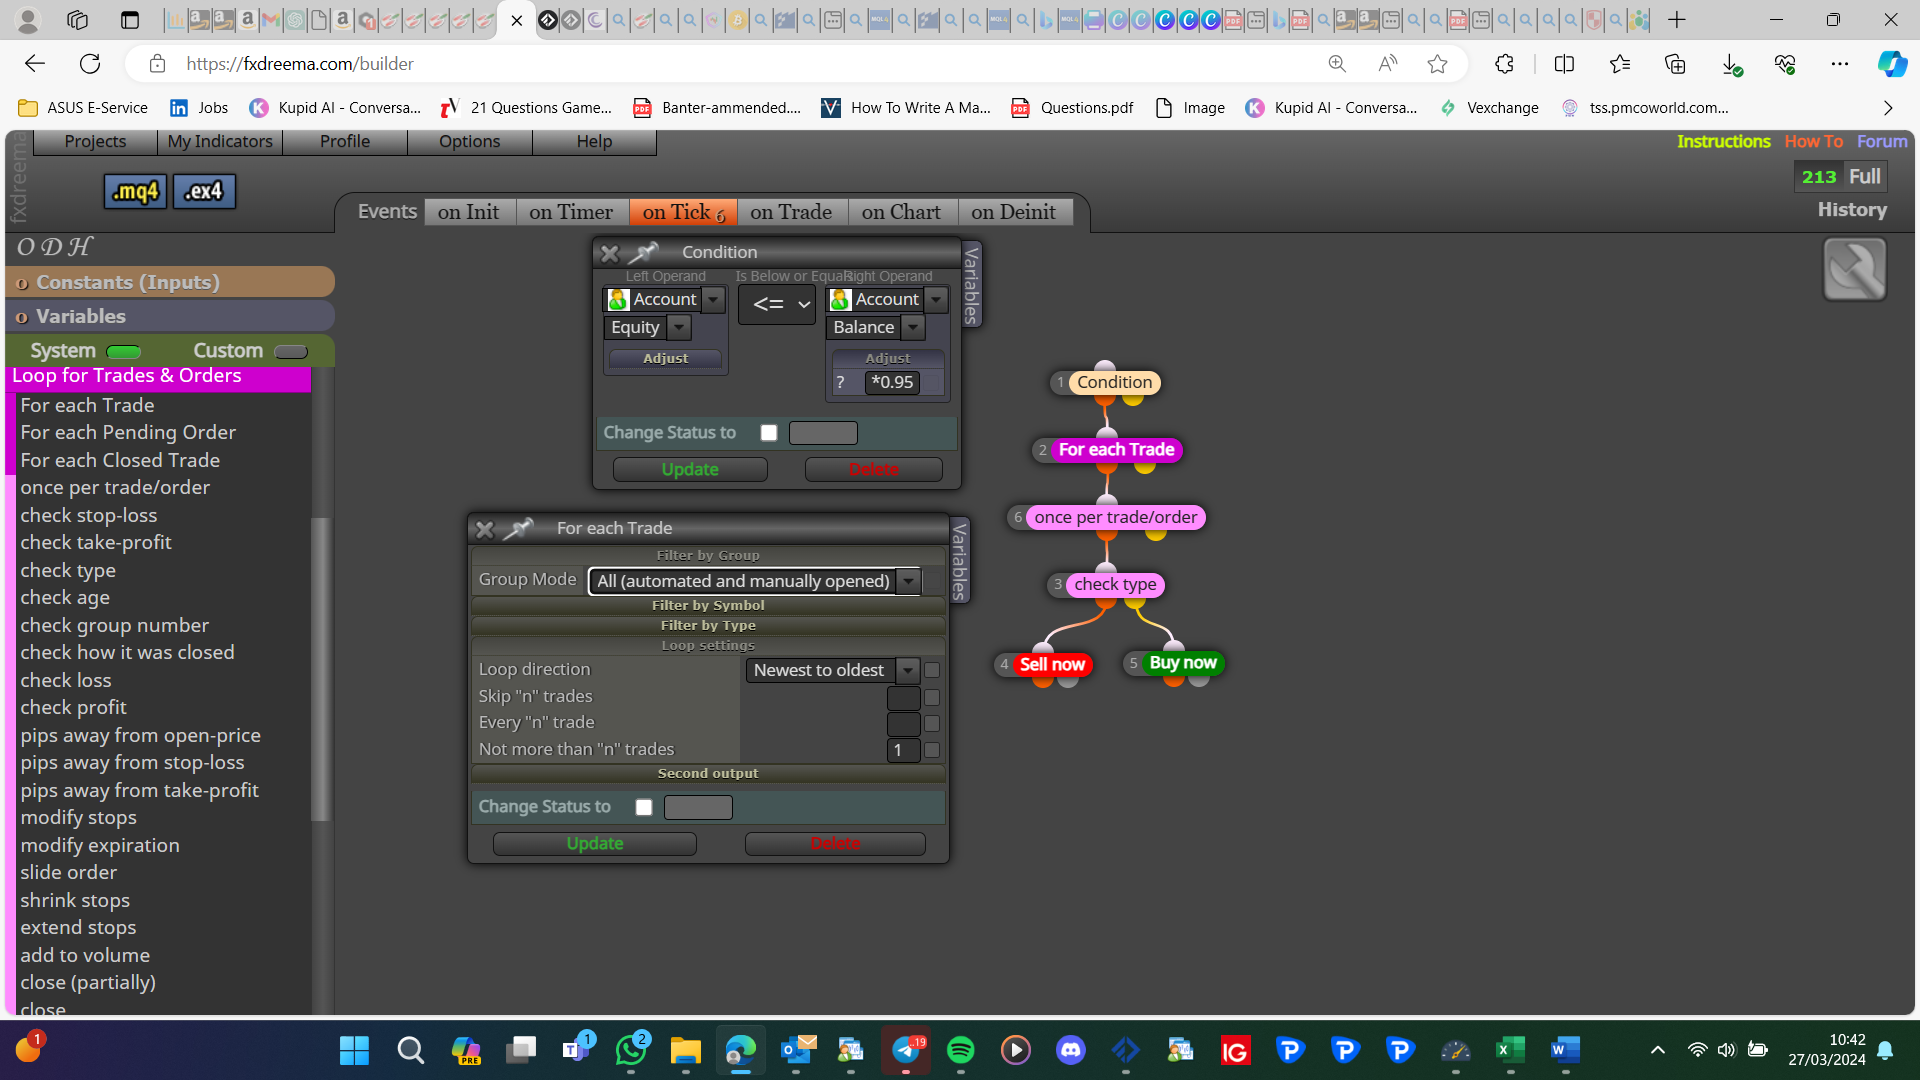The height and width of the screenshot is (1080, 1920).
Task: Open the browser split screen view
Action: click(1564, 64)
